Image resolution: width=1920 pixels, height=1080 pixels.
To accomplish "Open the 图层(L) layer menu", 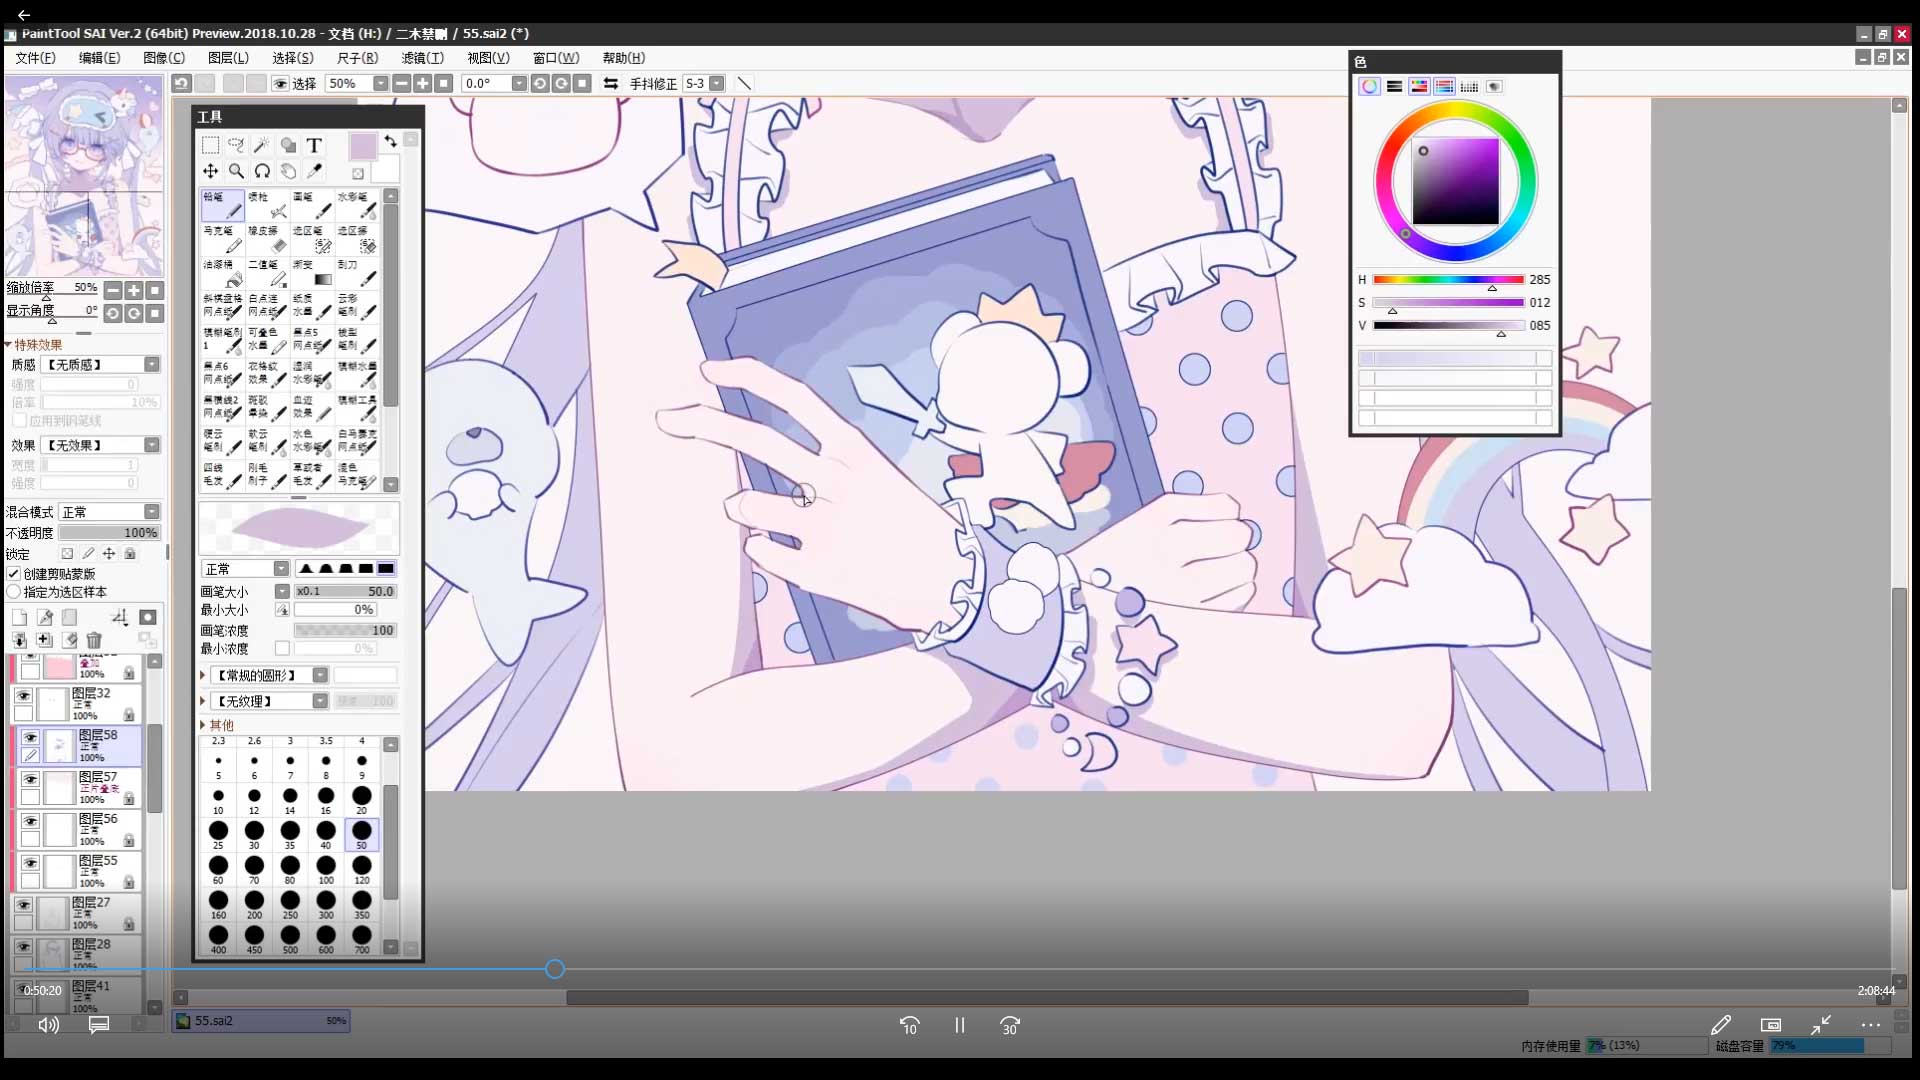I will (228, 58).
